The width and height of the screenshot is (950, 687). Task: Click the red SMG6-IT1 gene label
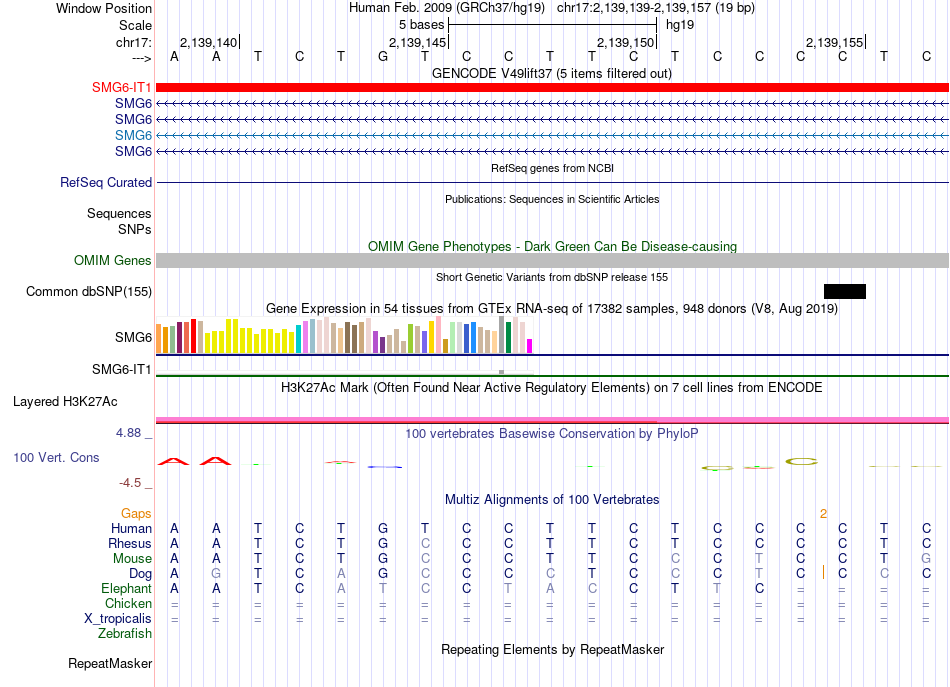[x=121, y=88]
